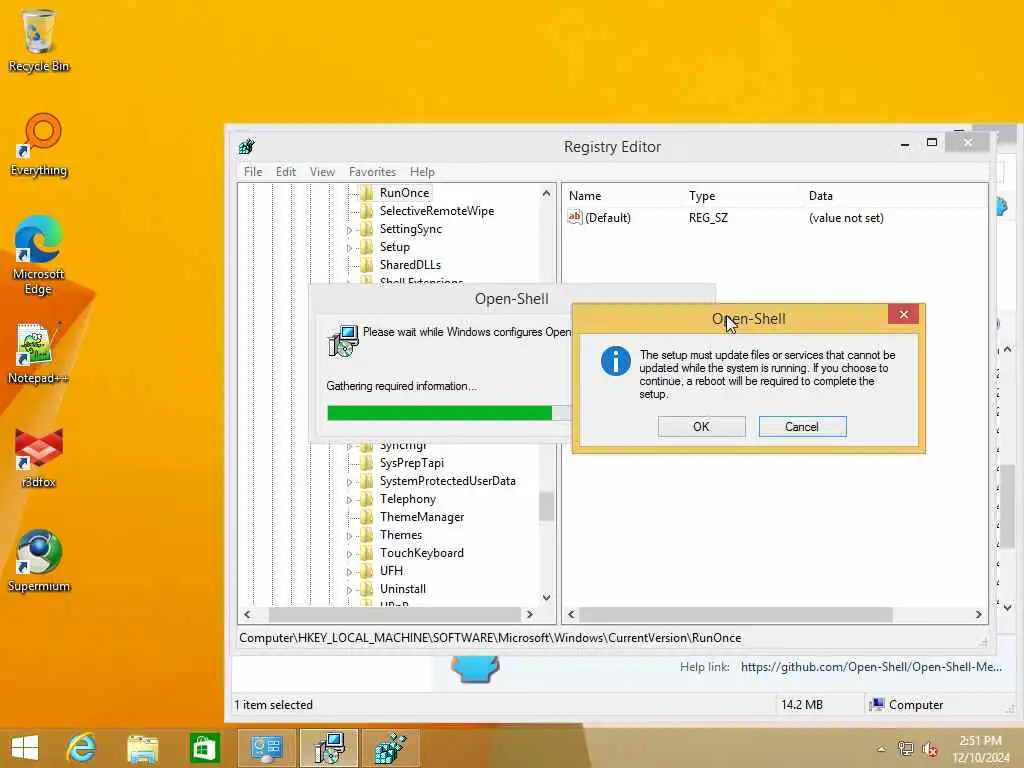Click the Name column header

(584, 196)
